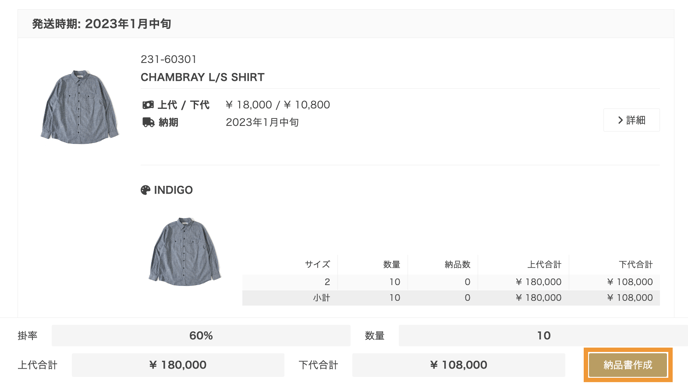Screen dimensions: 688x383
Task: Click the INDIGO color label
Action: pyautogui.click(x=173, y=190)
